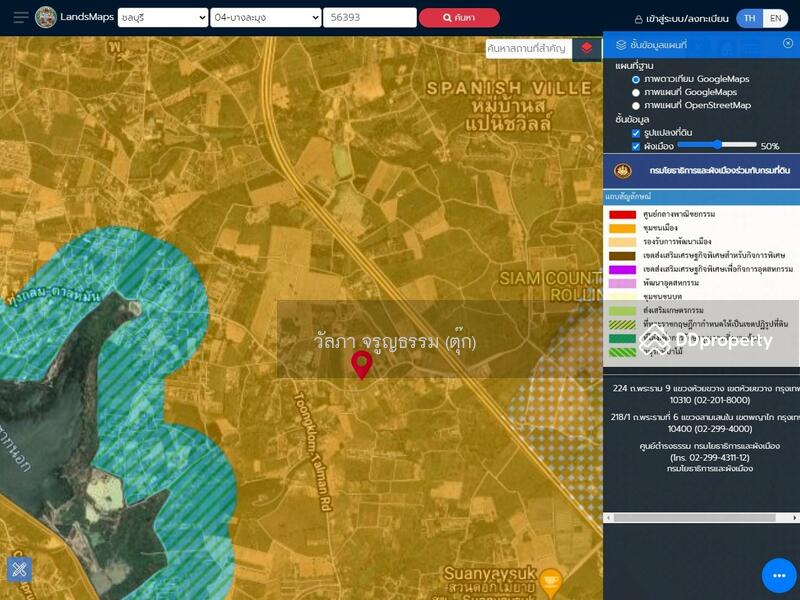Click the red ค้นหา search button

458,18
